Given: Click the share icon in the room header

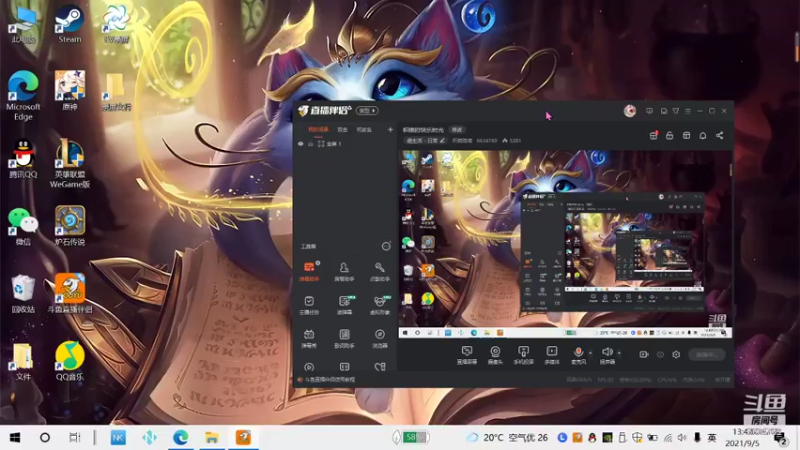Looking at the screenshot, I should coord(719,135).
